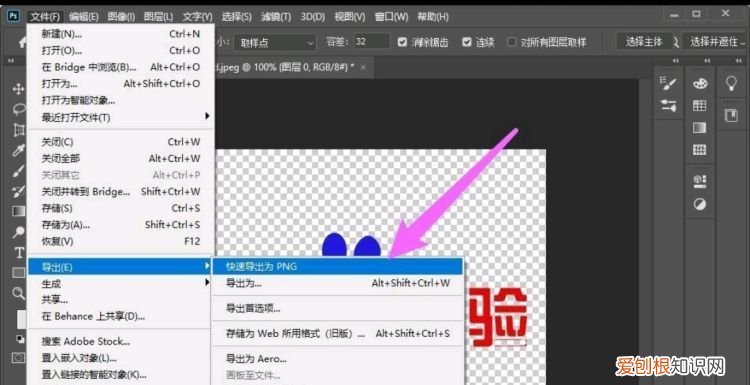Open the 编辑(E) menu
750x385 pixels.
(84, 17)
